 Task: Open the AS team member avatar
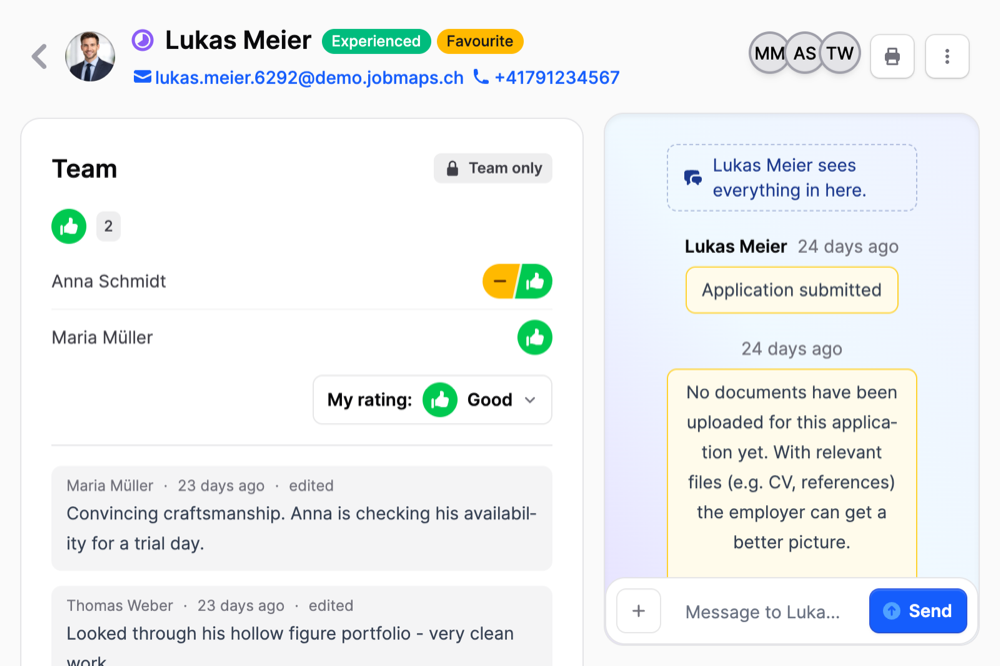pos(804,53)
